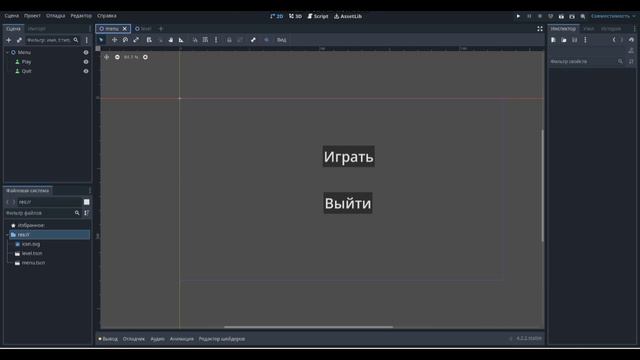The image size is (640, 360).
Task: Go to previous object in Inspector history
Action: (x=614, y=40)
